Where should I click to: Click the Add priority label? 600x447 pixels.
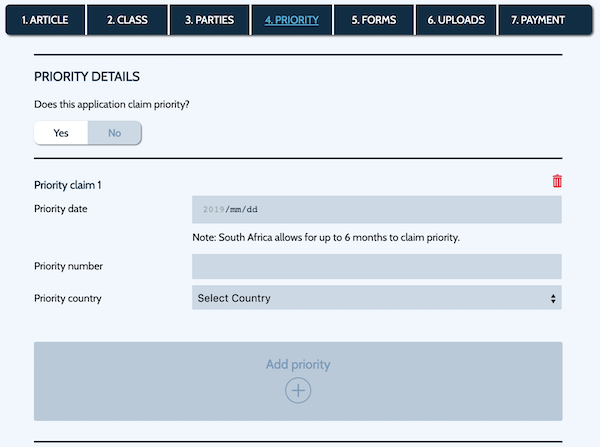298,364
